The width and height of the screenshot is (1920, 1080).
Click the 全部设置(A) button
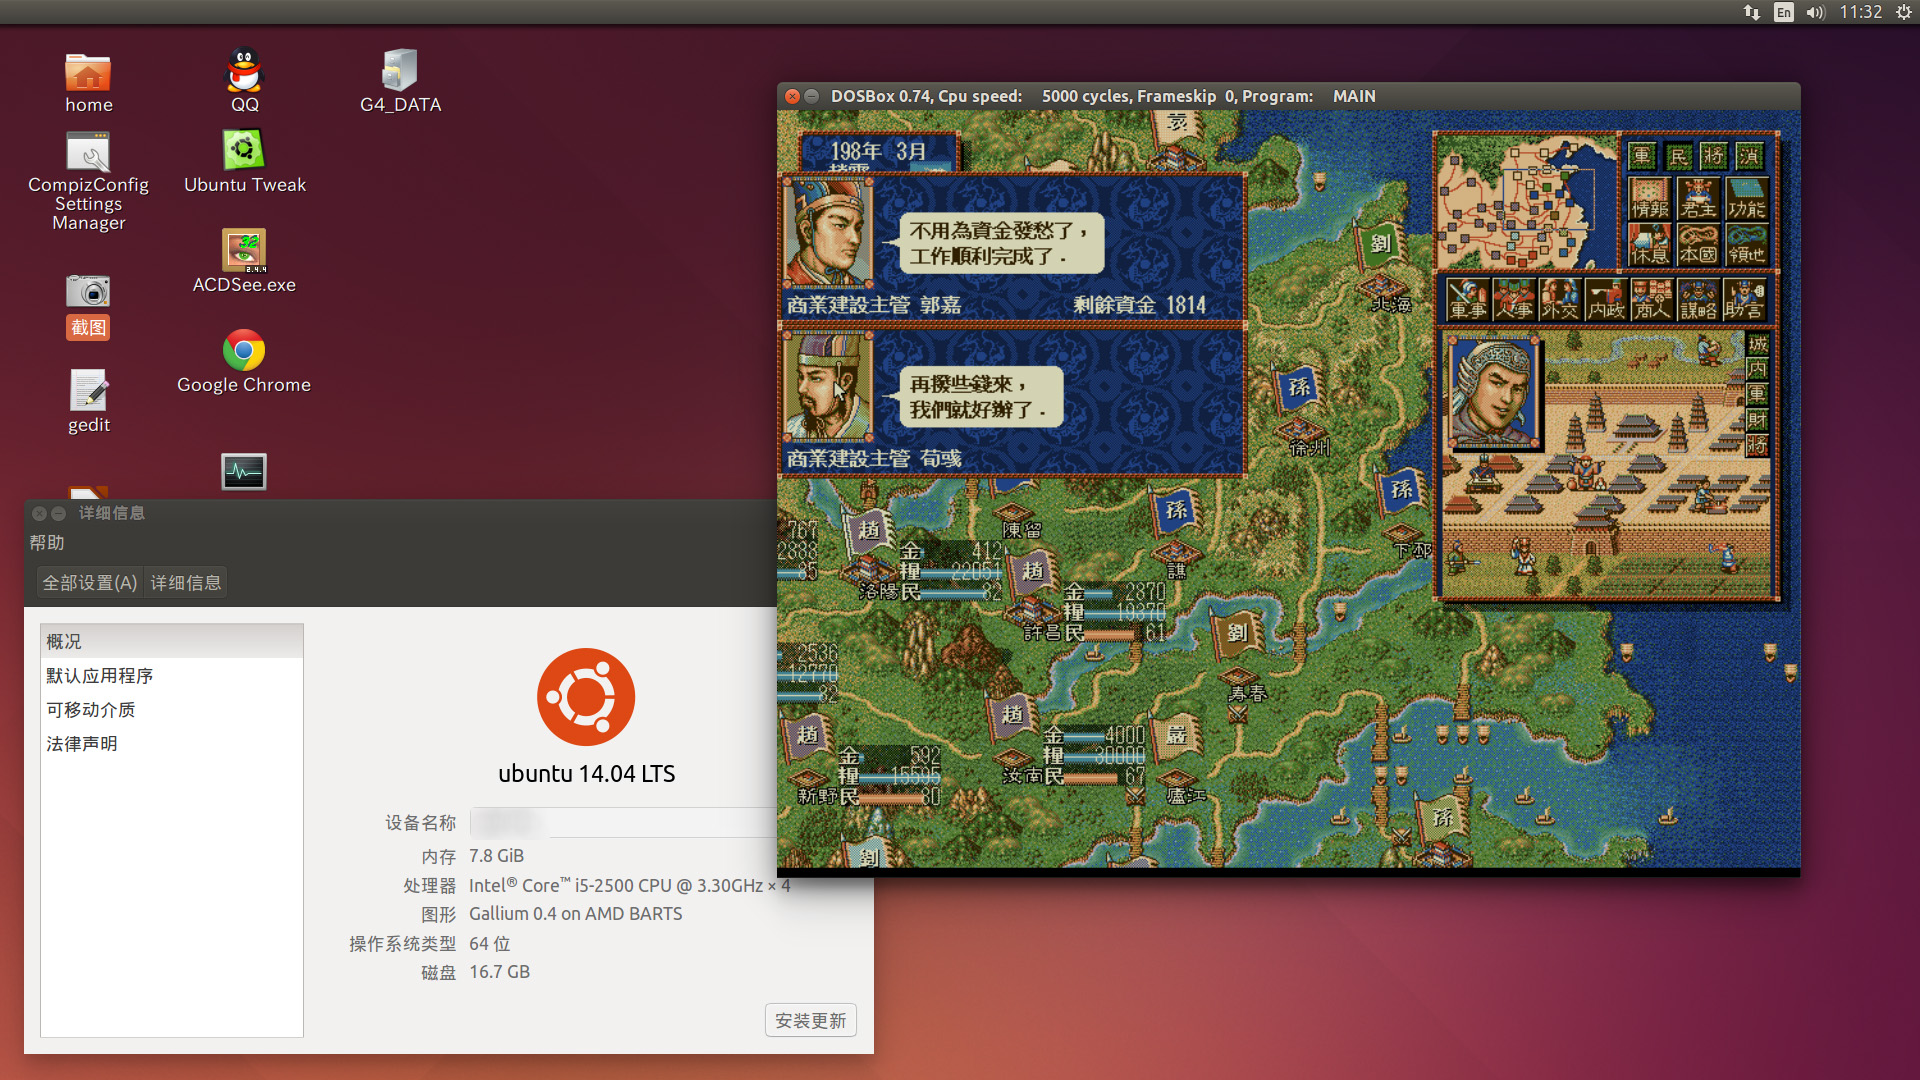point(90,582)
